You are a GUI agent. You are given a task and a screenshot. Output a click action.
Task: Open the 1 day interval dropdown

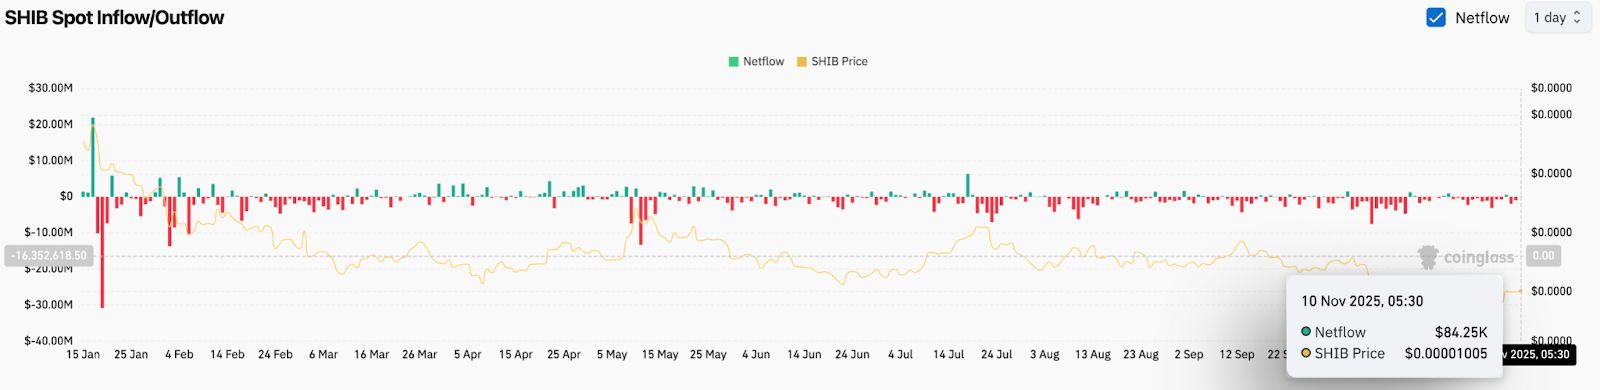[1557, 17]
